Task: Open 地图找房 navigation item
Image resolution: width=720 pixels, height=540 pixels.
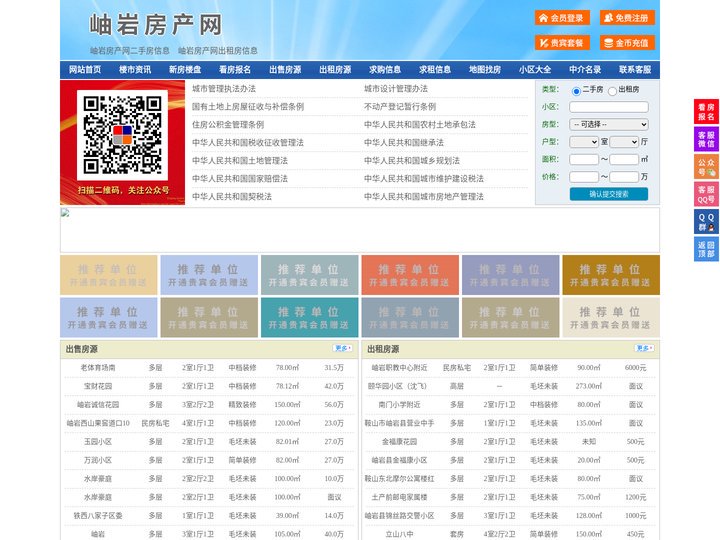Action: pyautogui.click(x=485, y=70)
